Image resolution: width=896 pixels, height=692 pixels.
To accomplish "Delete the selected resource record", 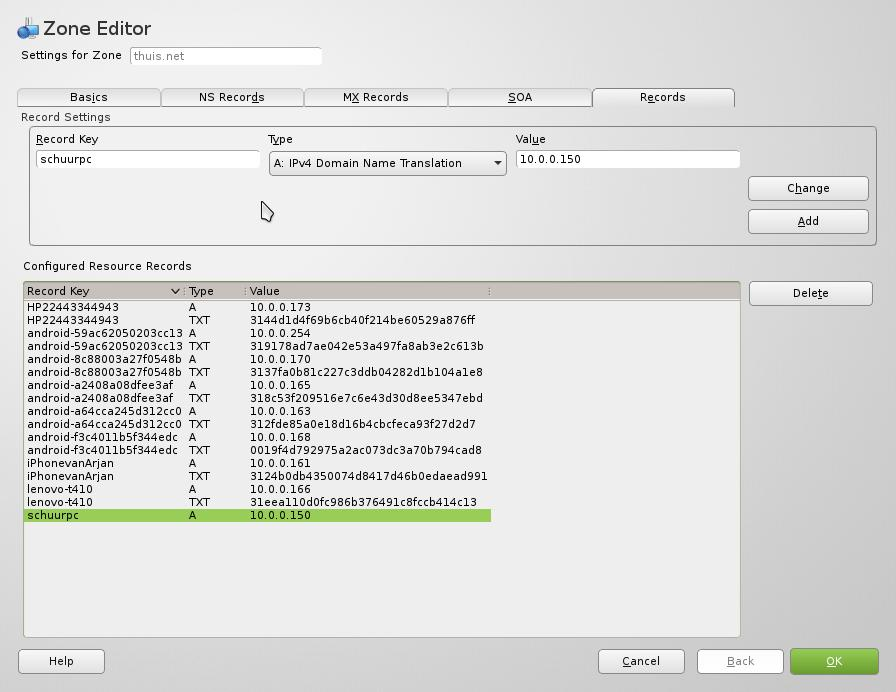I will click(x=810, y=293).
